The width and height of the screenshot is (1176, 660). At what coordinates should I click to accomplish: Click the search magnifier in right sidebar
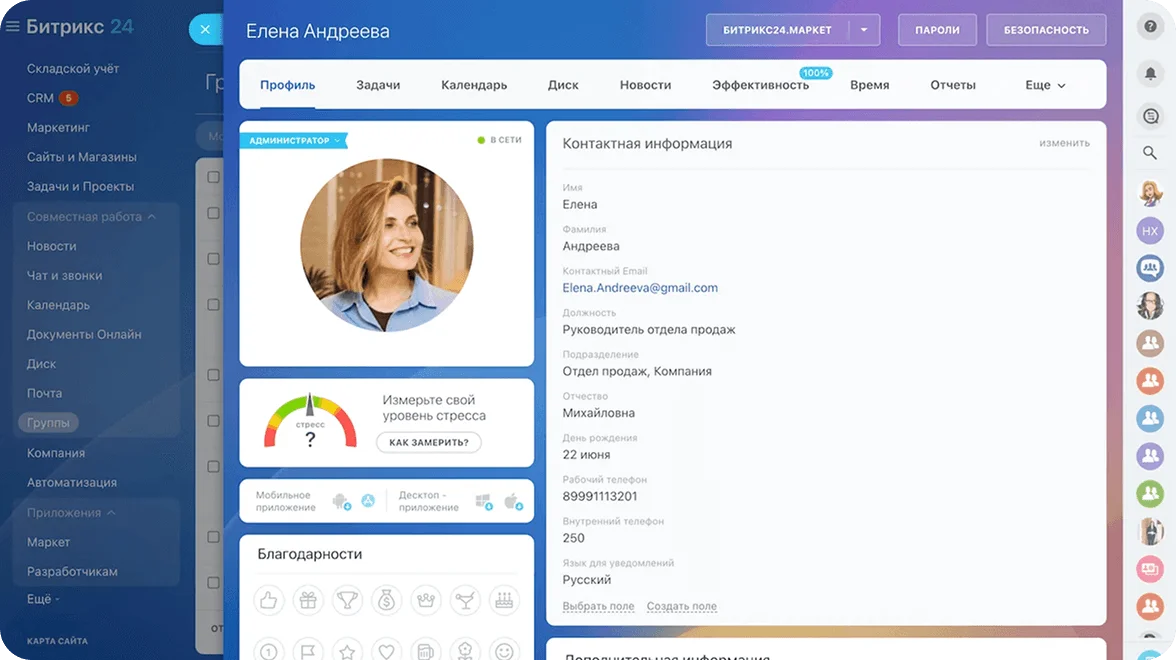1150,153
